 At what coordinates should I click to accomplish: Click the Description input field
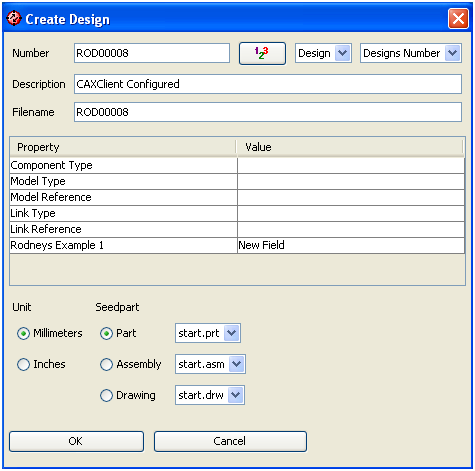268,84
